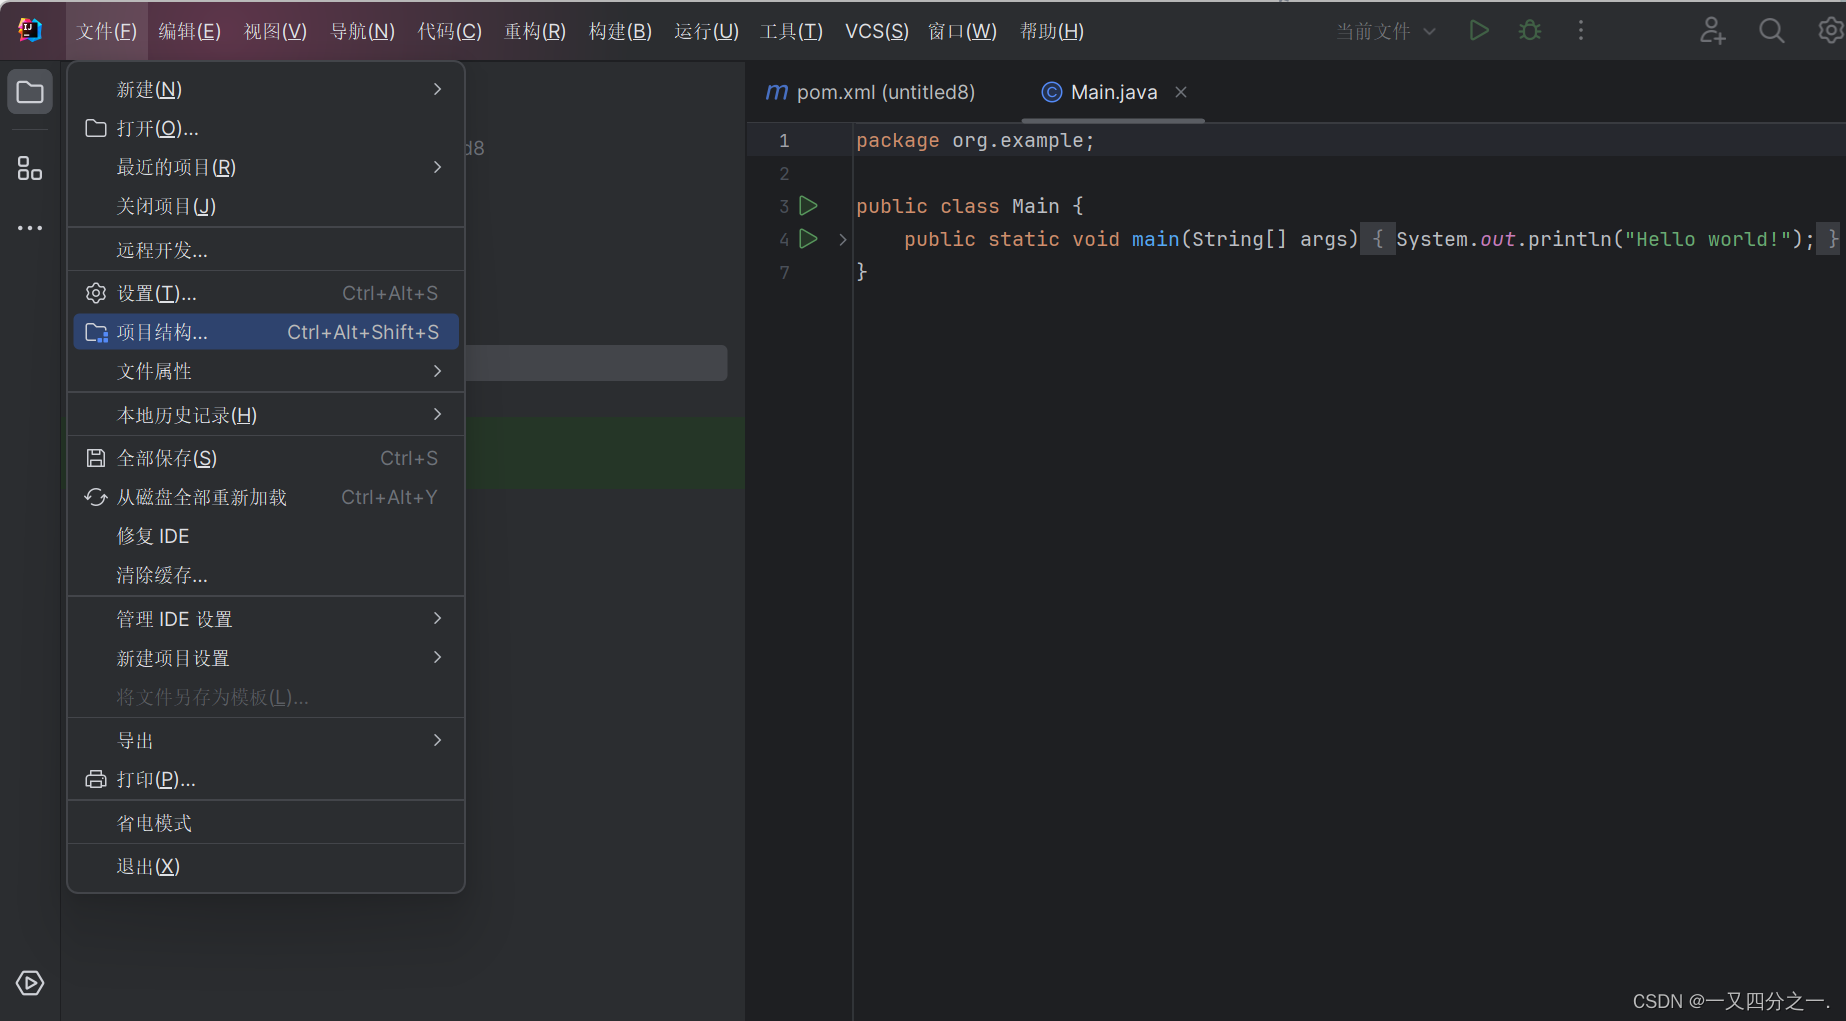The width and height of the screenshot is (1846, 1021).
Task: Choose 清除缓存... menu entry
Action: [x=266, y=575]
